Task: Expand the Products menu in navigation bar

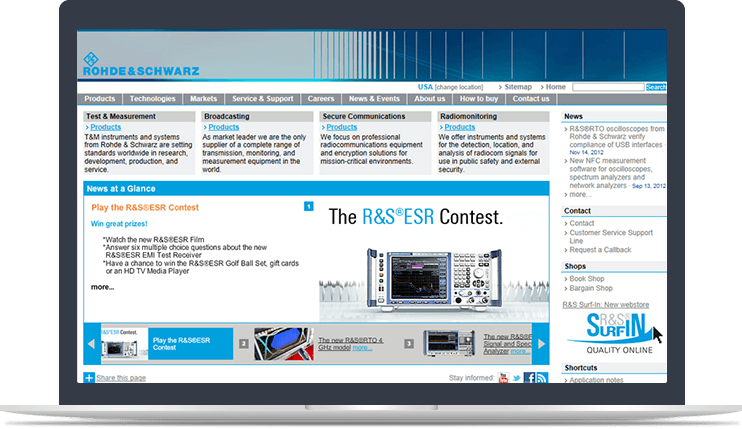Action: (100, 99)
